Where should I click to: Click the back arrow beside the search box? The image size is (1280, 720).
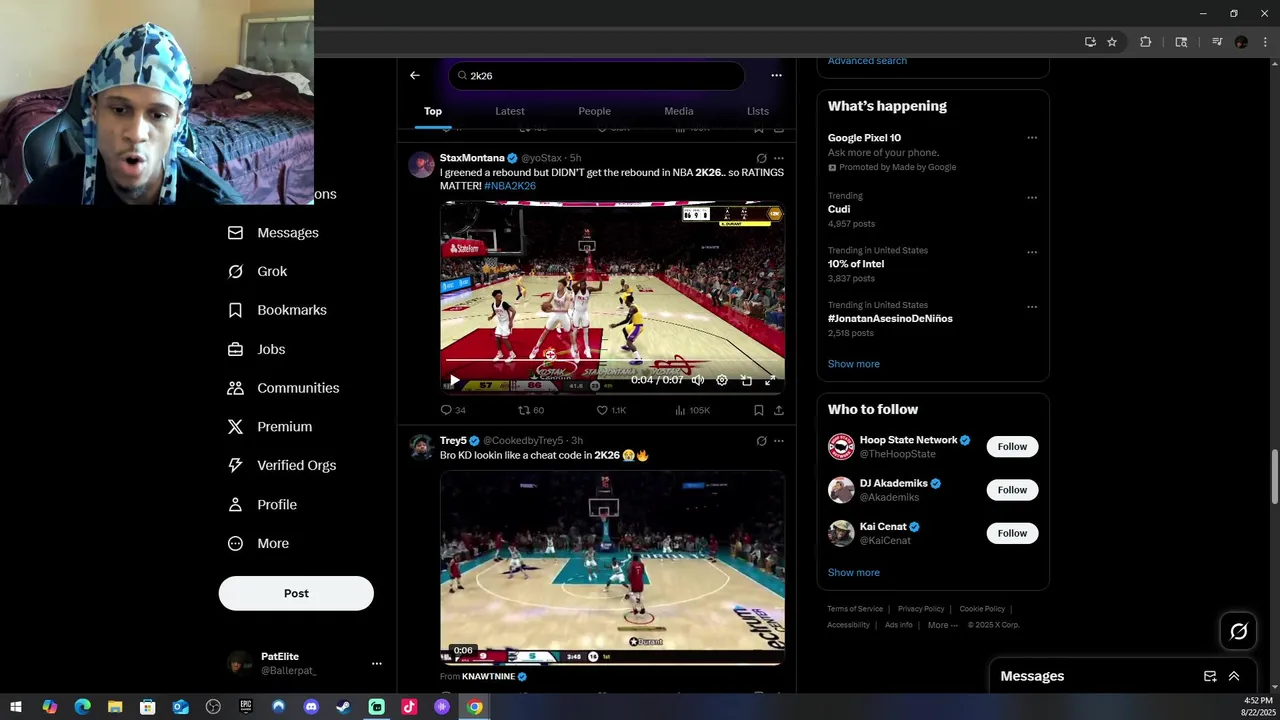pyautogui.click(x=414, y=75)
